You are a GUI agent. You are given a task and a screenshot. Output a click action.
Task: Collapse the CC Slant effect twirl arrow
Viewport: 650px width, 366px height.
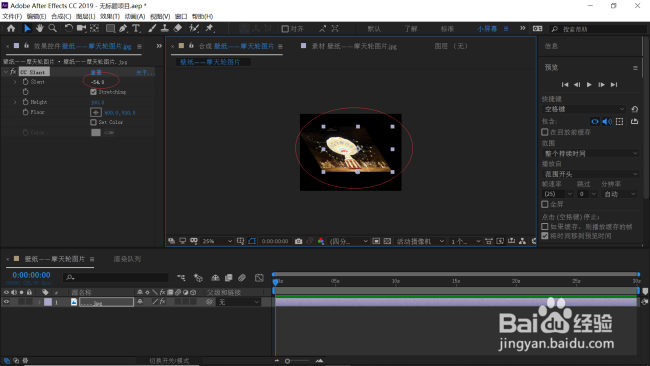(5, 72)
